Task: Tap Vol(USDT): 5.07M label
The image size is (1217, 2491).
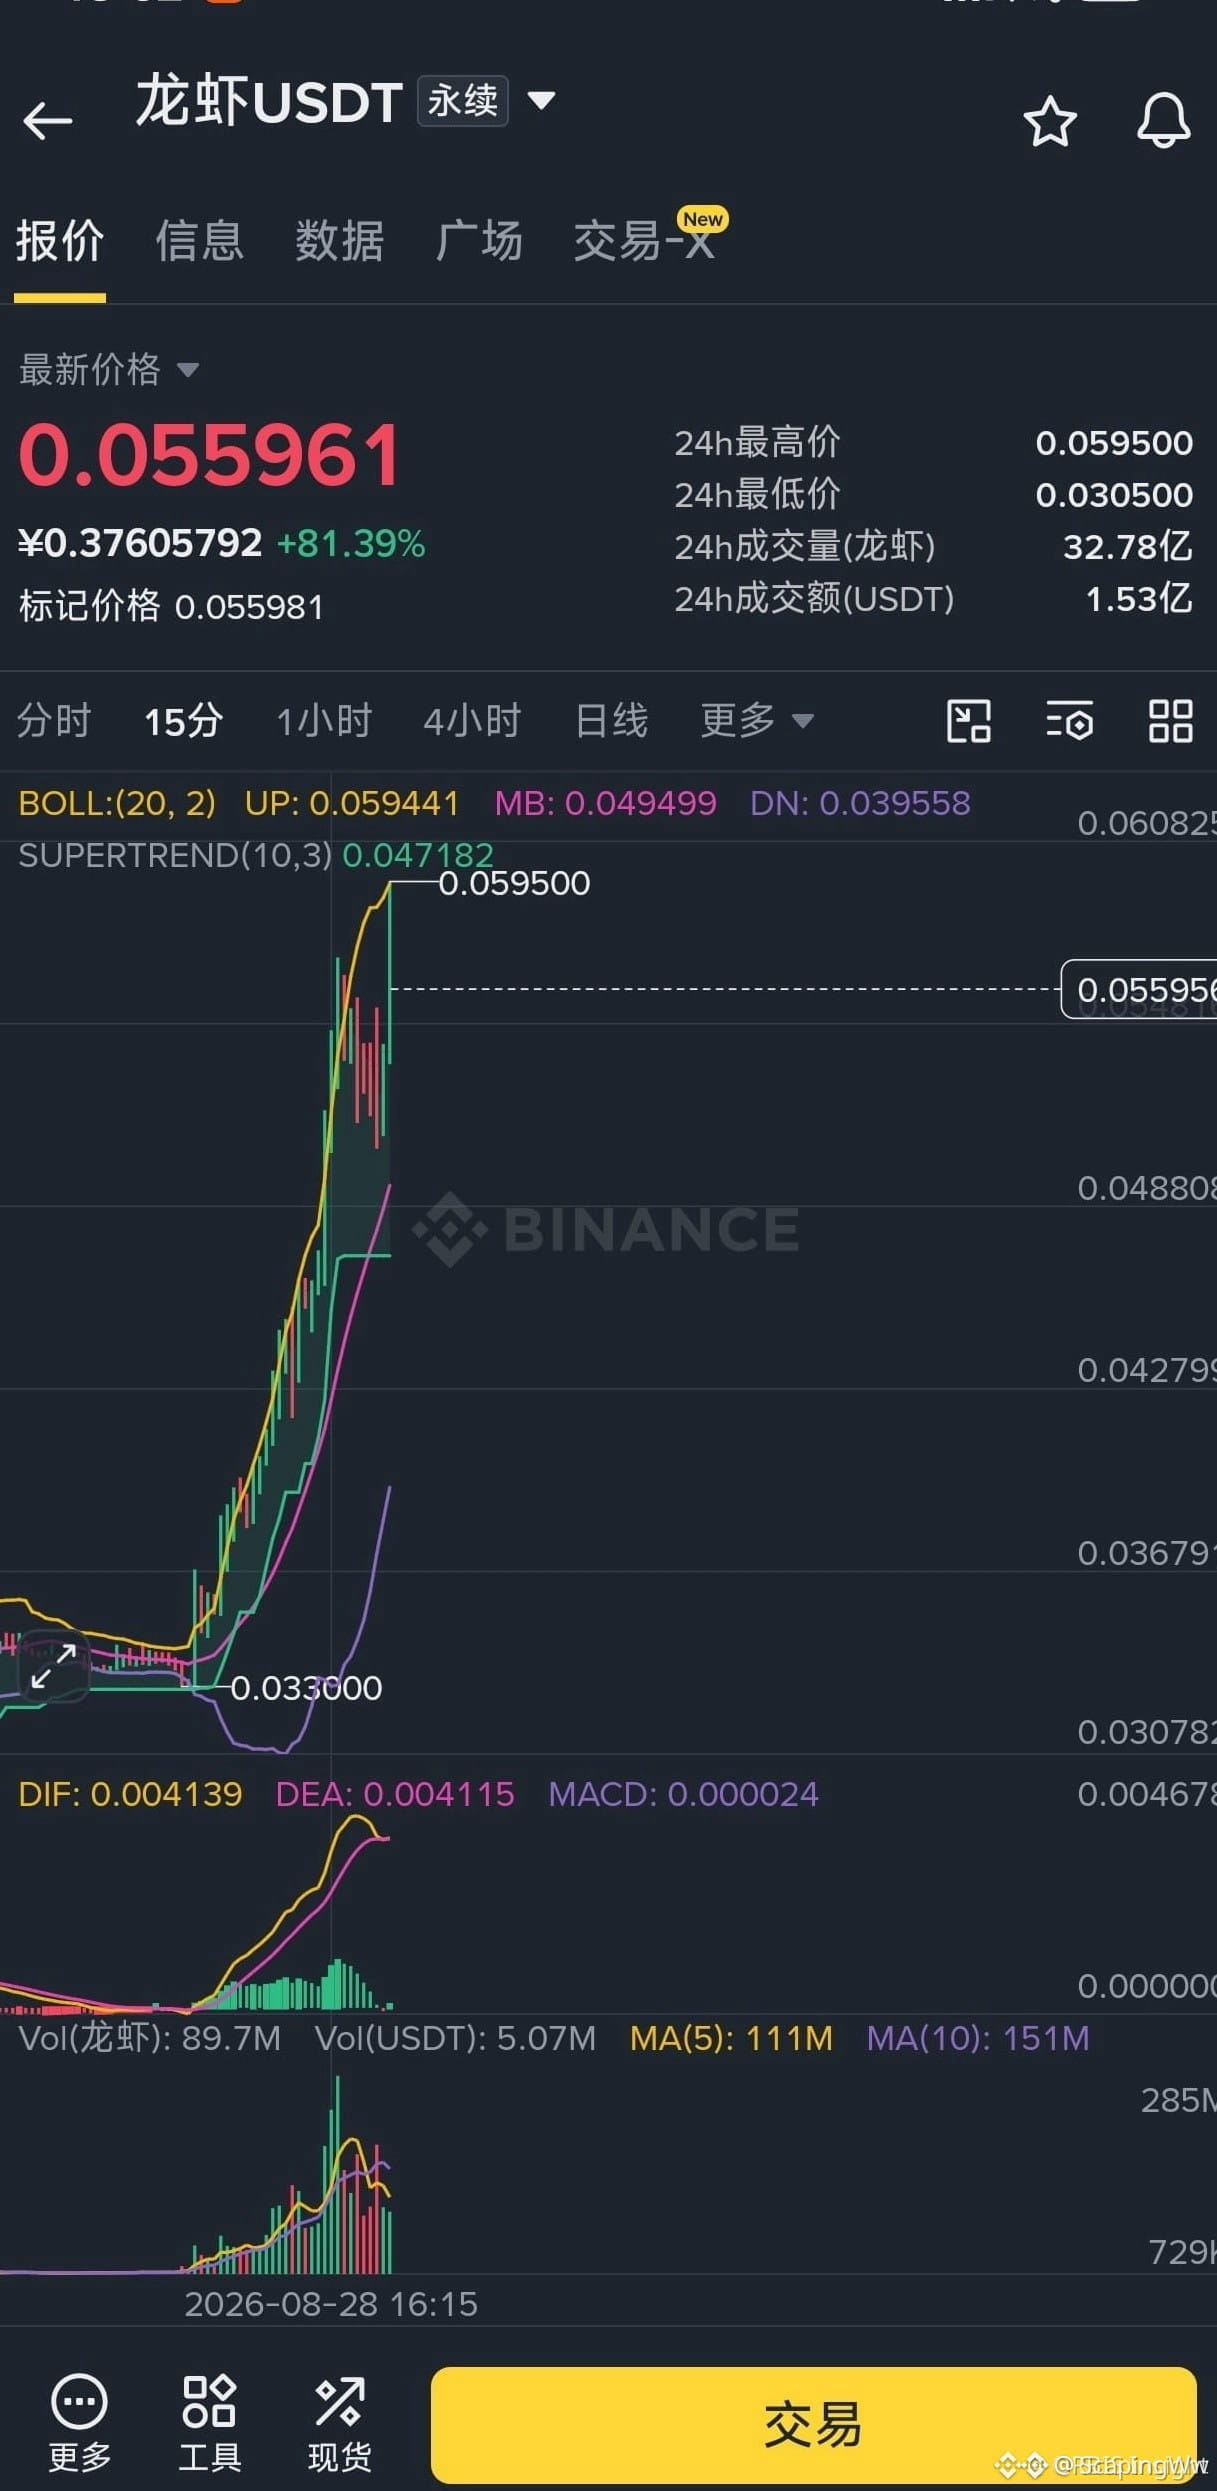Action: coord(456,2038)
